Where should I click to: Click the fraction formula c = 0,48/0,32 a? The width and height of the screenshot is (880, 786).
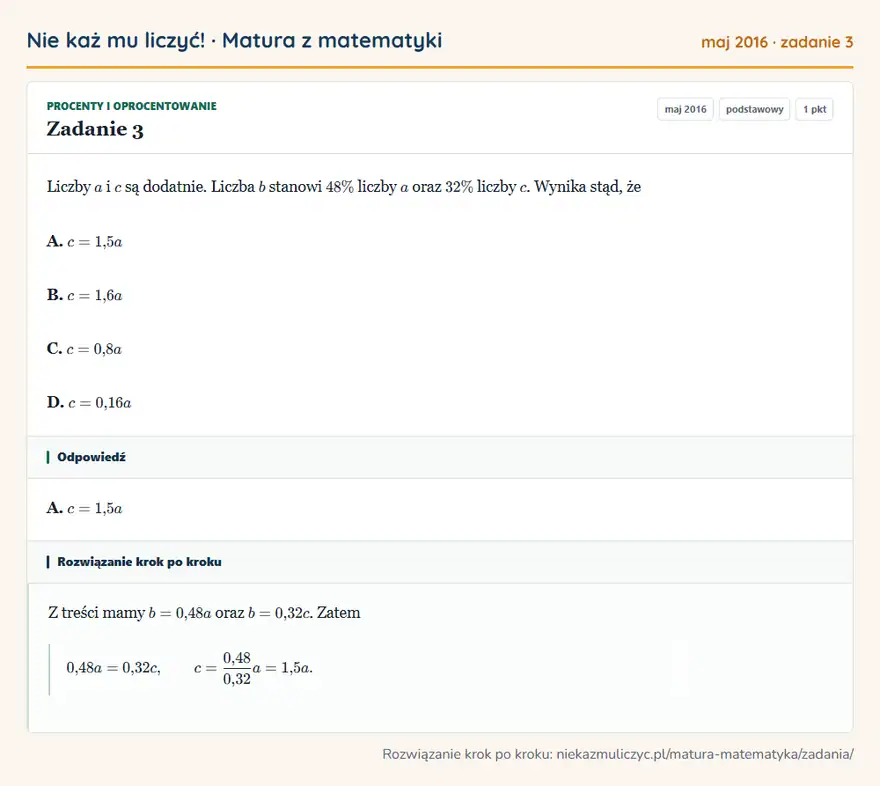coord(253,668)
